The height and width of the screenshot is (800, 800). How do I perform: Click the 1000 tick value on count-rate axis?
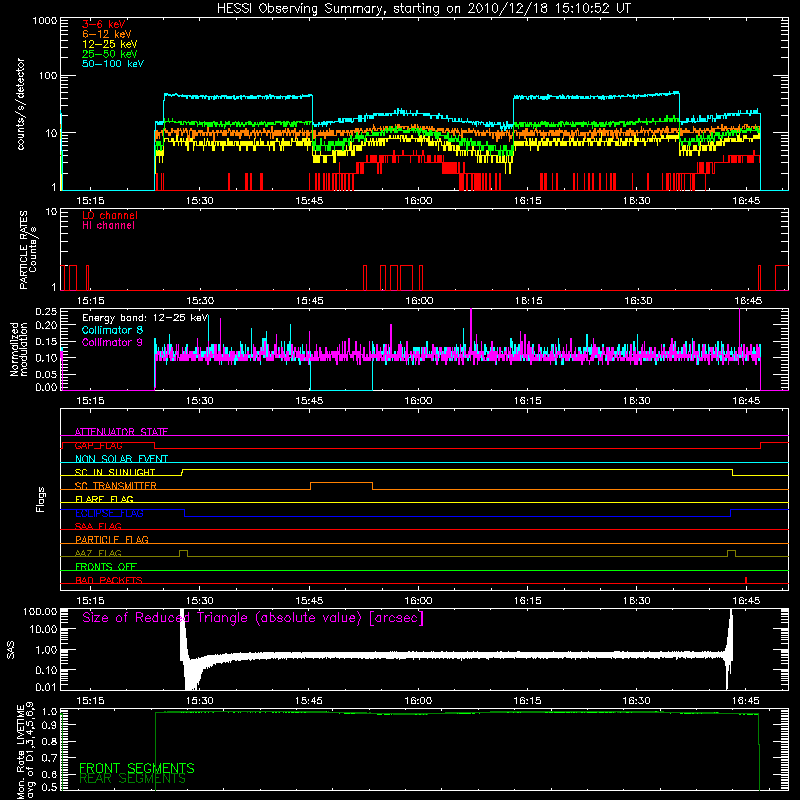point(45,21)
